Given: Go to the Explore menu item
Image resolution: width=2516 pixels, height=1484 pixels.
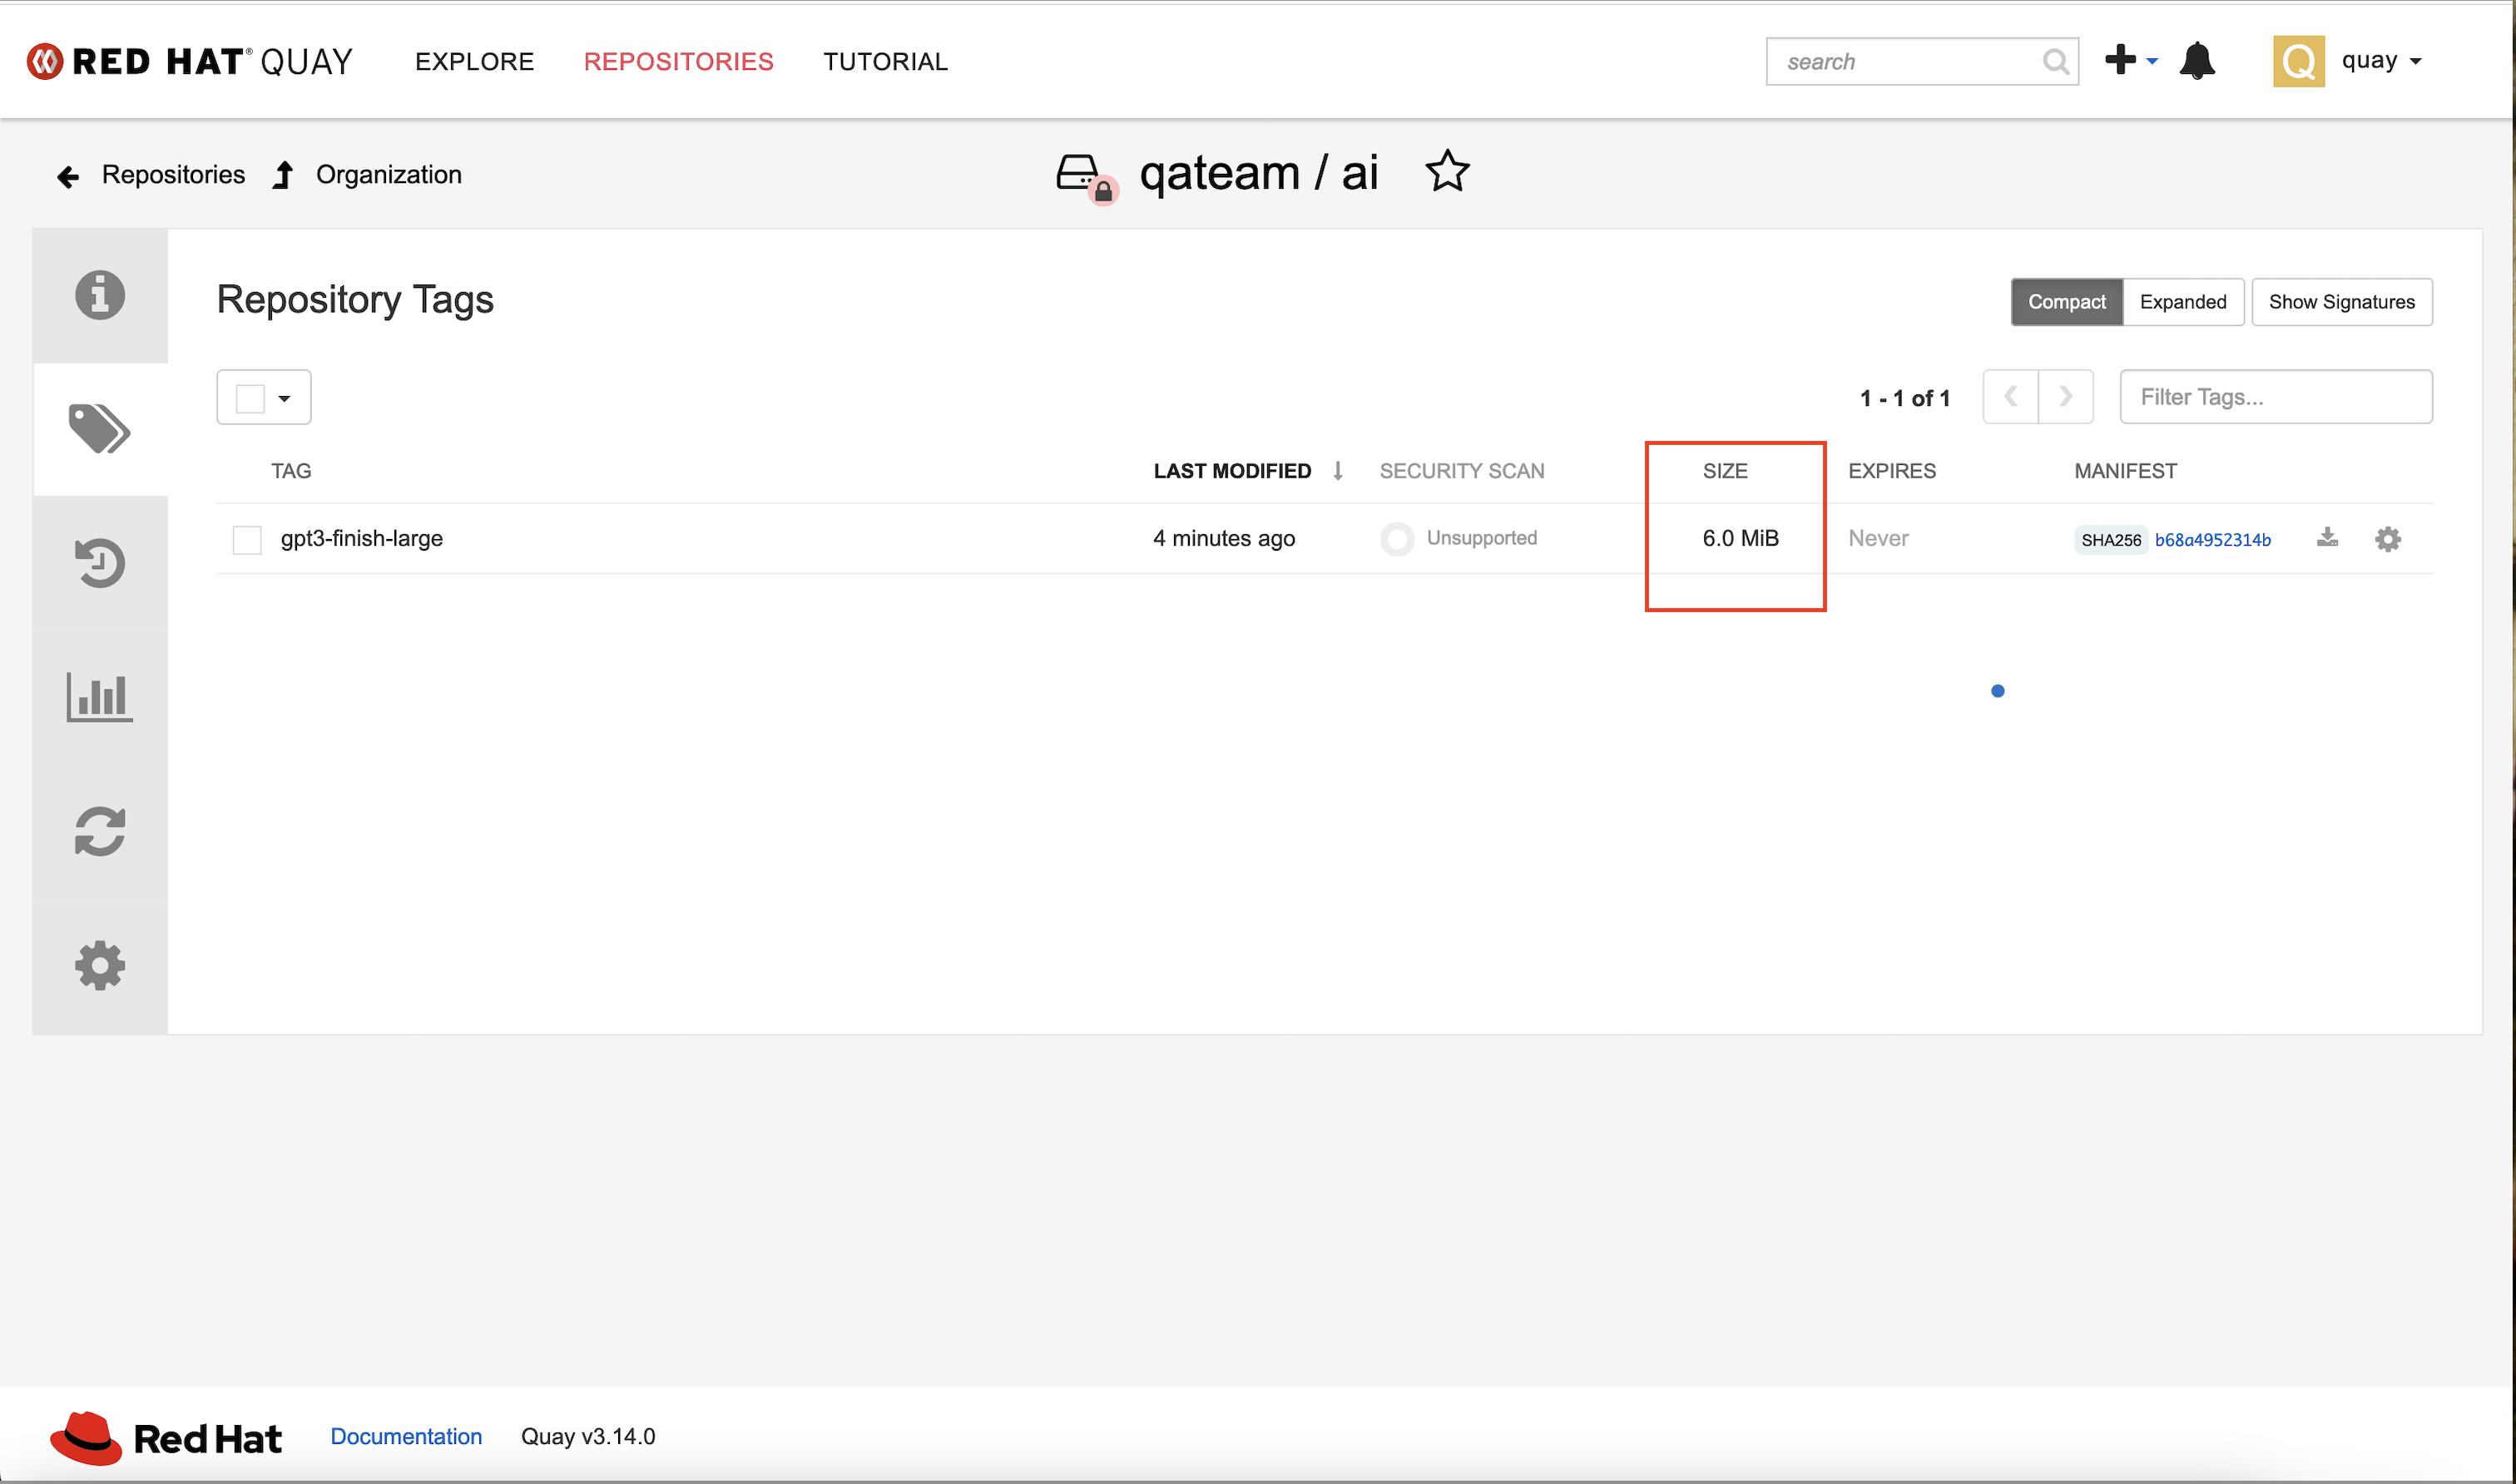Looking at the screenshot, I should click(474, 62).
